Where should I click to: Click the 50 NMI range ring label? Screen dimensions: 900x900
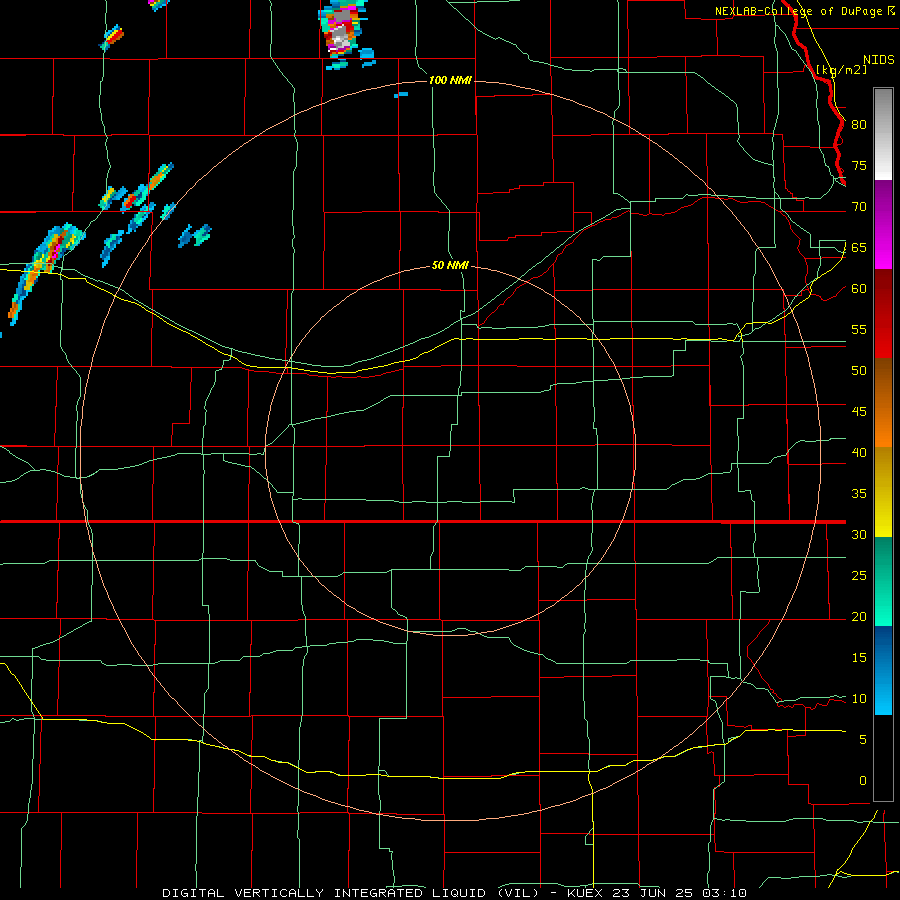[x=451, y=265]
